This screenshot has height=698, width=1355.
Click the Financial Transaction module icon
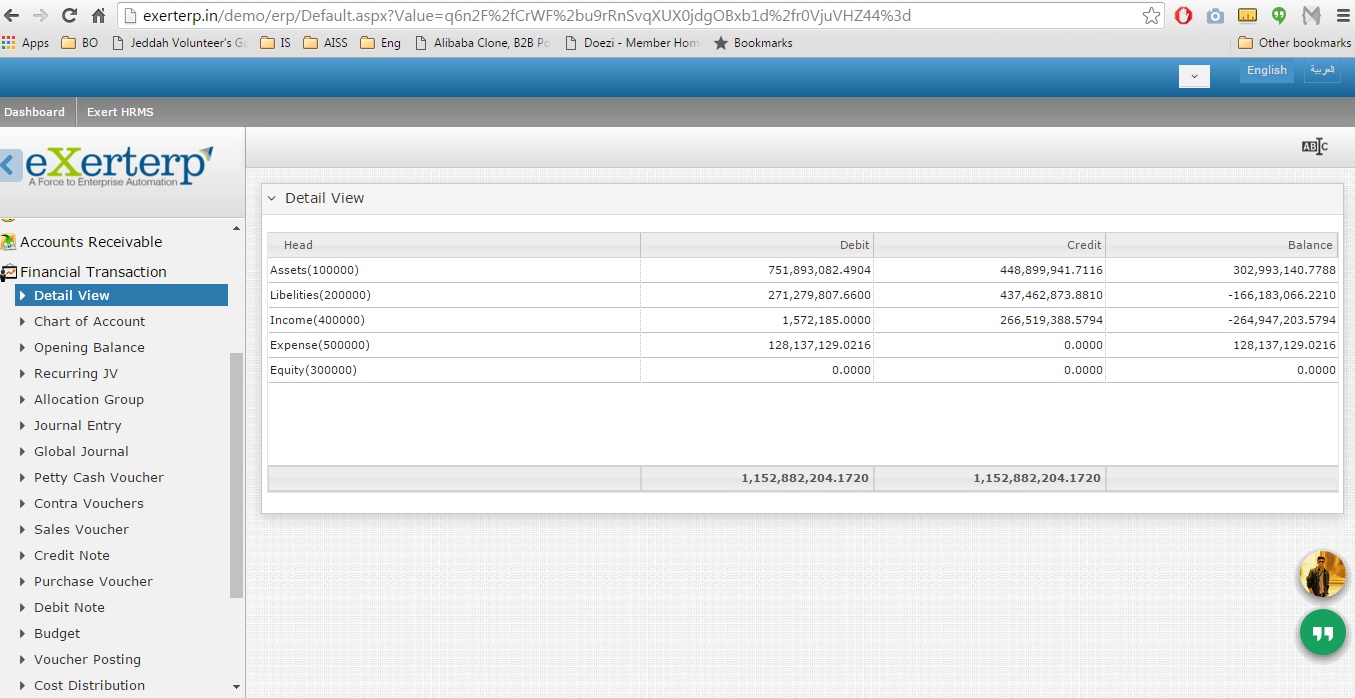coord(9,272)
